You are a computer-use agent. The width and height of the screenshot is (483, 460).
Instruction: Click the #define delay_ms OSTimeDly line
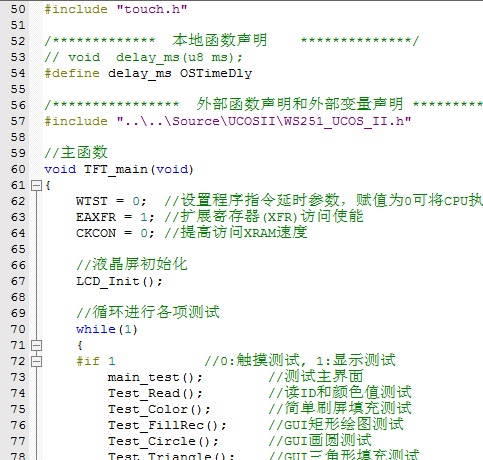click(148, 73)
